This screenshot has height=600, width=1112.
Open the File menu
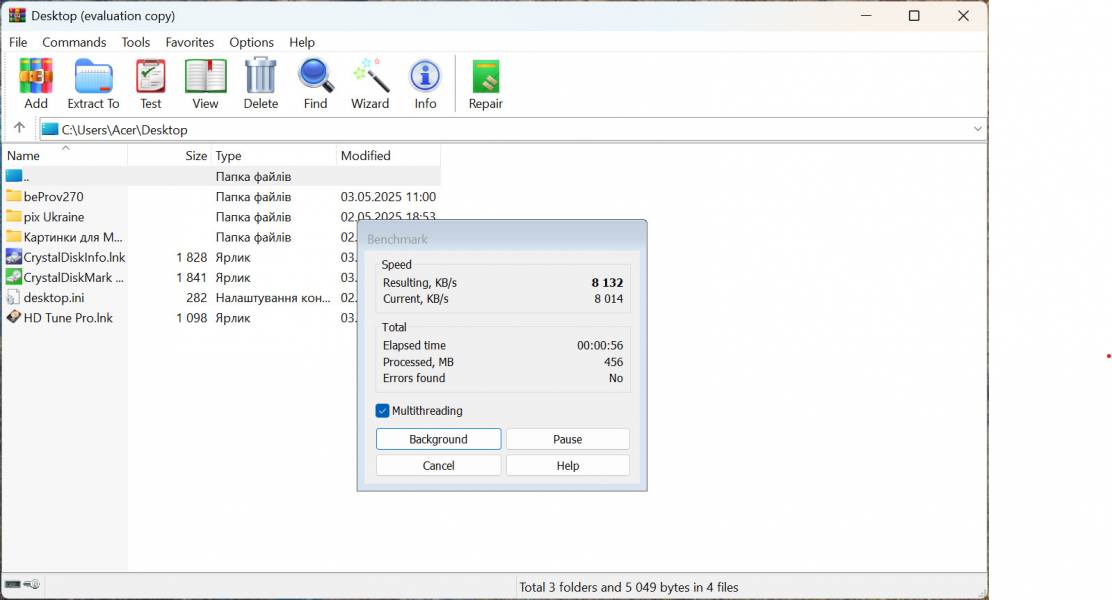click(18, 42)
